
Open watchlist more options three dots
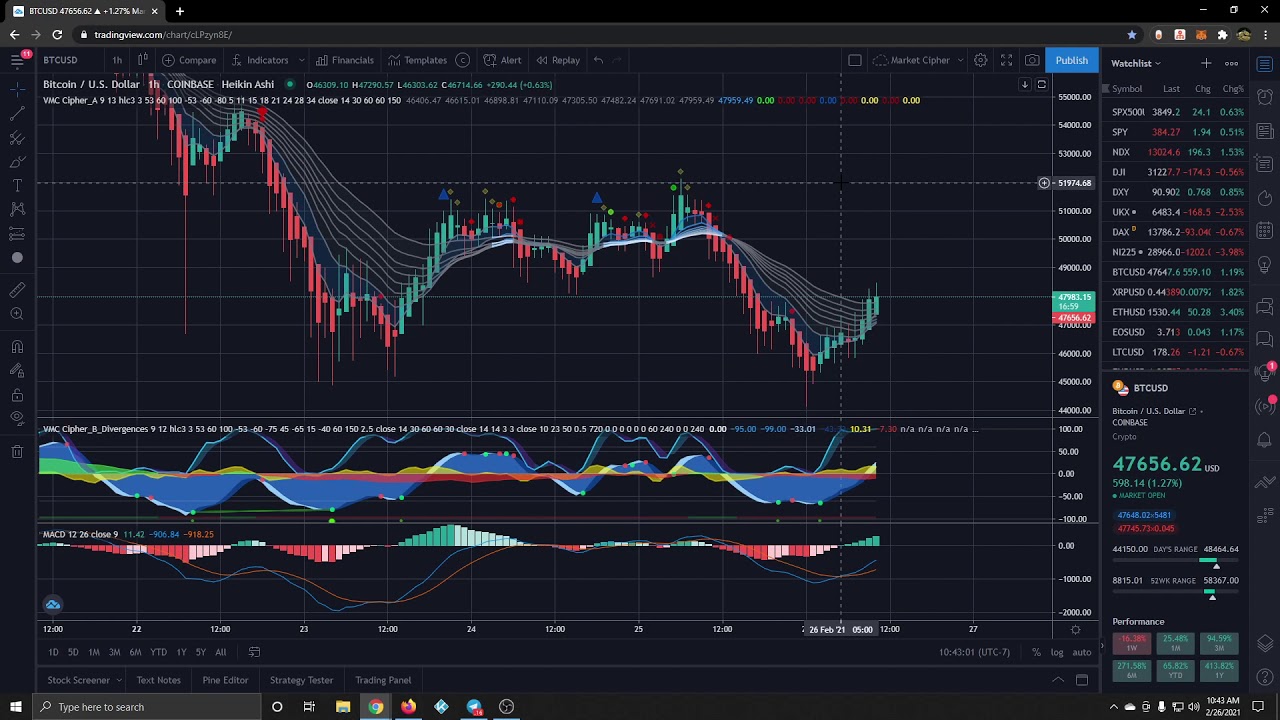pos(1231,63)
